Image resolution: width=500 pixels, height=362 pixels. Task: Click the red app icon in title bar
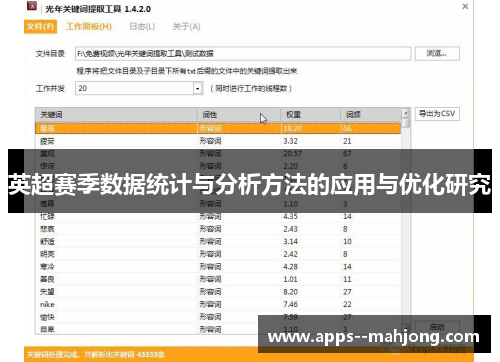pos(32,6)
